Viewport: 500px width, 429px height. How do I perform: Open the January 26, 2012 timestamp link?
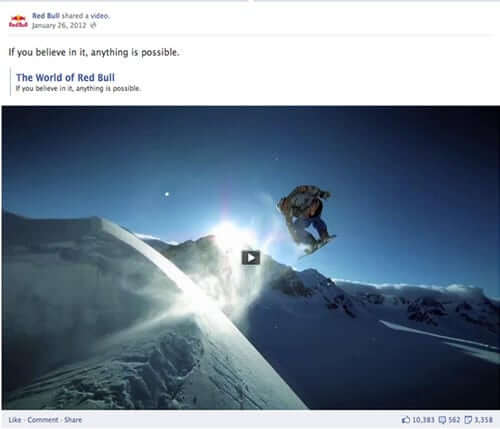[x=59, y=25]
